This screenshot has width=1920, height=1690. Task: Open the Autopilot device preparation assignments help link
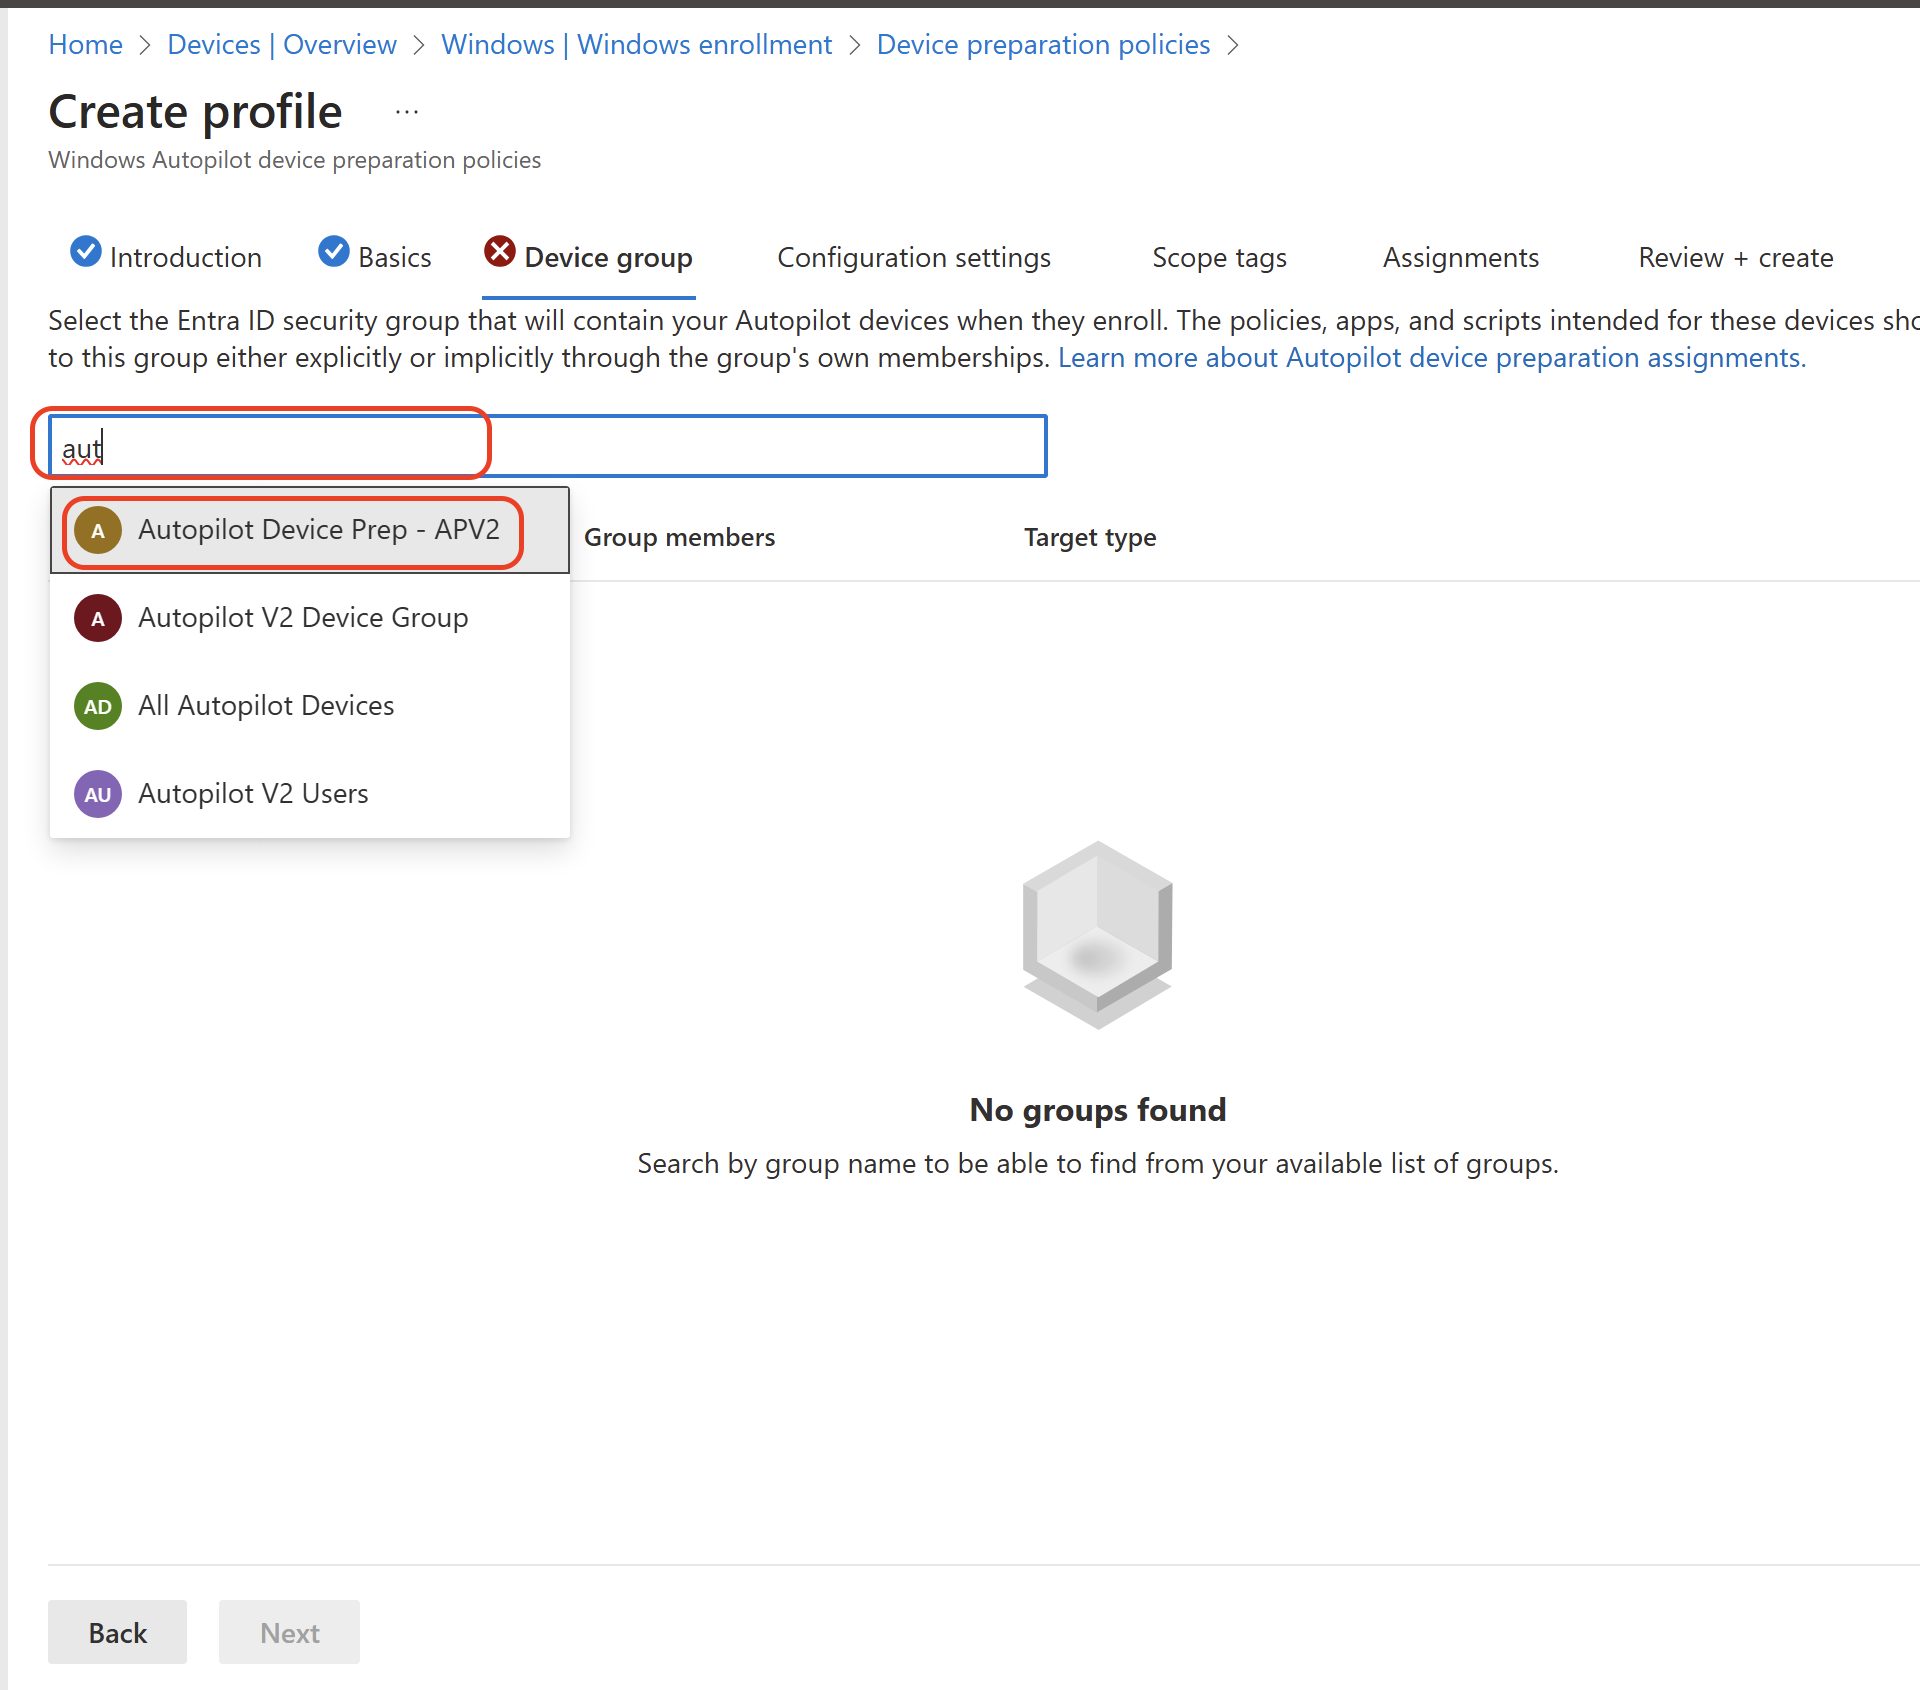(x=1430, y=357)
